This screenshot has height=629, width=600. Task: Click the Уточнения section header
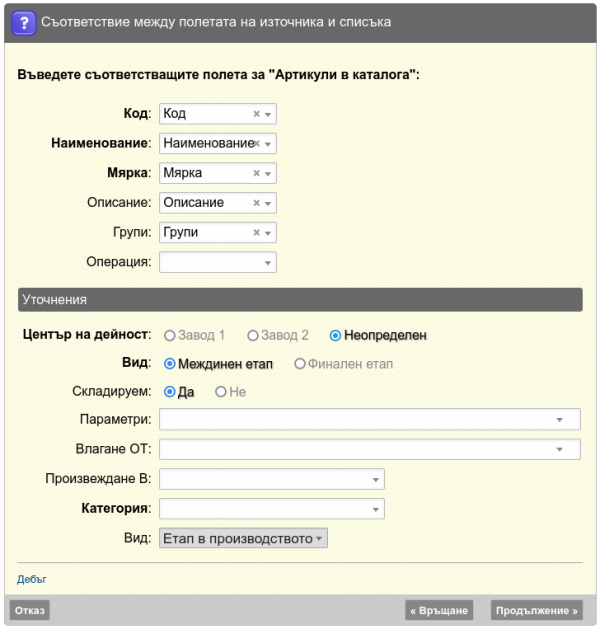click(x=300, y=300)
